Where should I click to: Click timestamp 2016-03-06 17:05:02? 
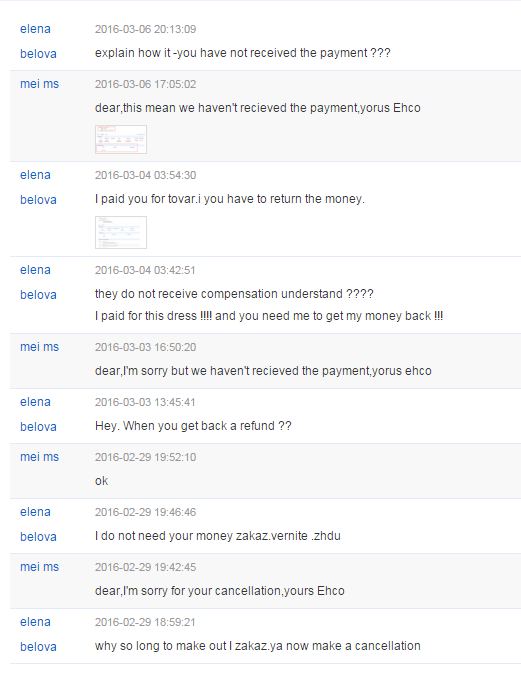click(145, 84)
